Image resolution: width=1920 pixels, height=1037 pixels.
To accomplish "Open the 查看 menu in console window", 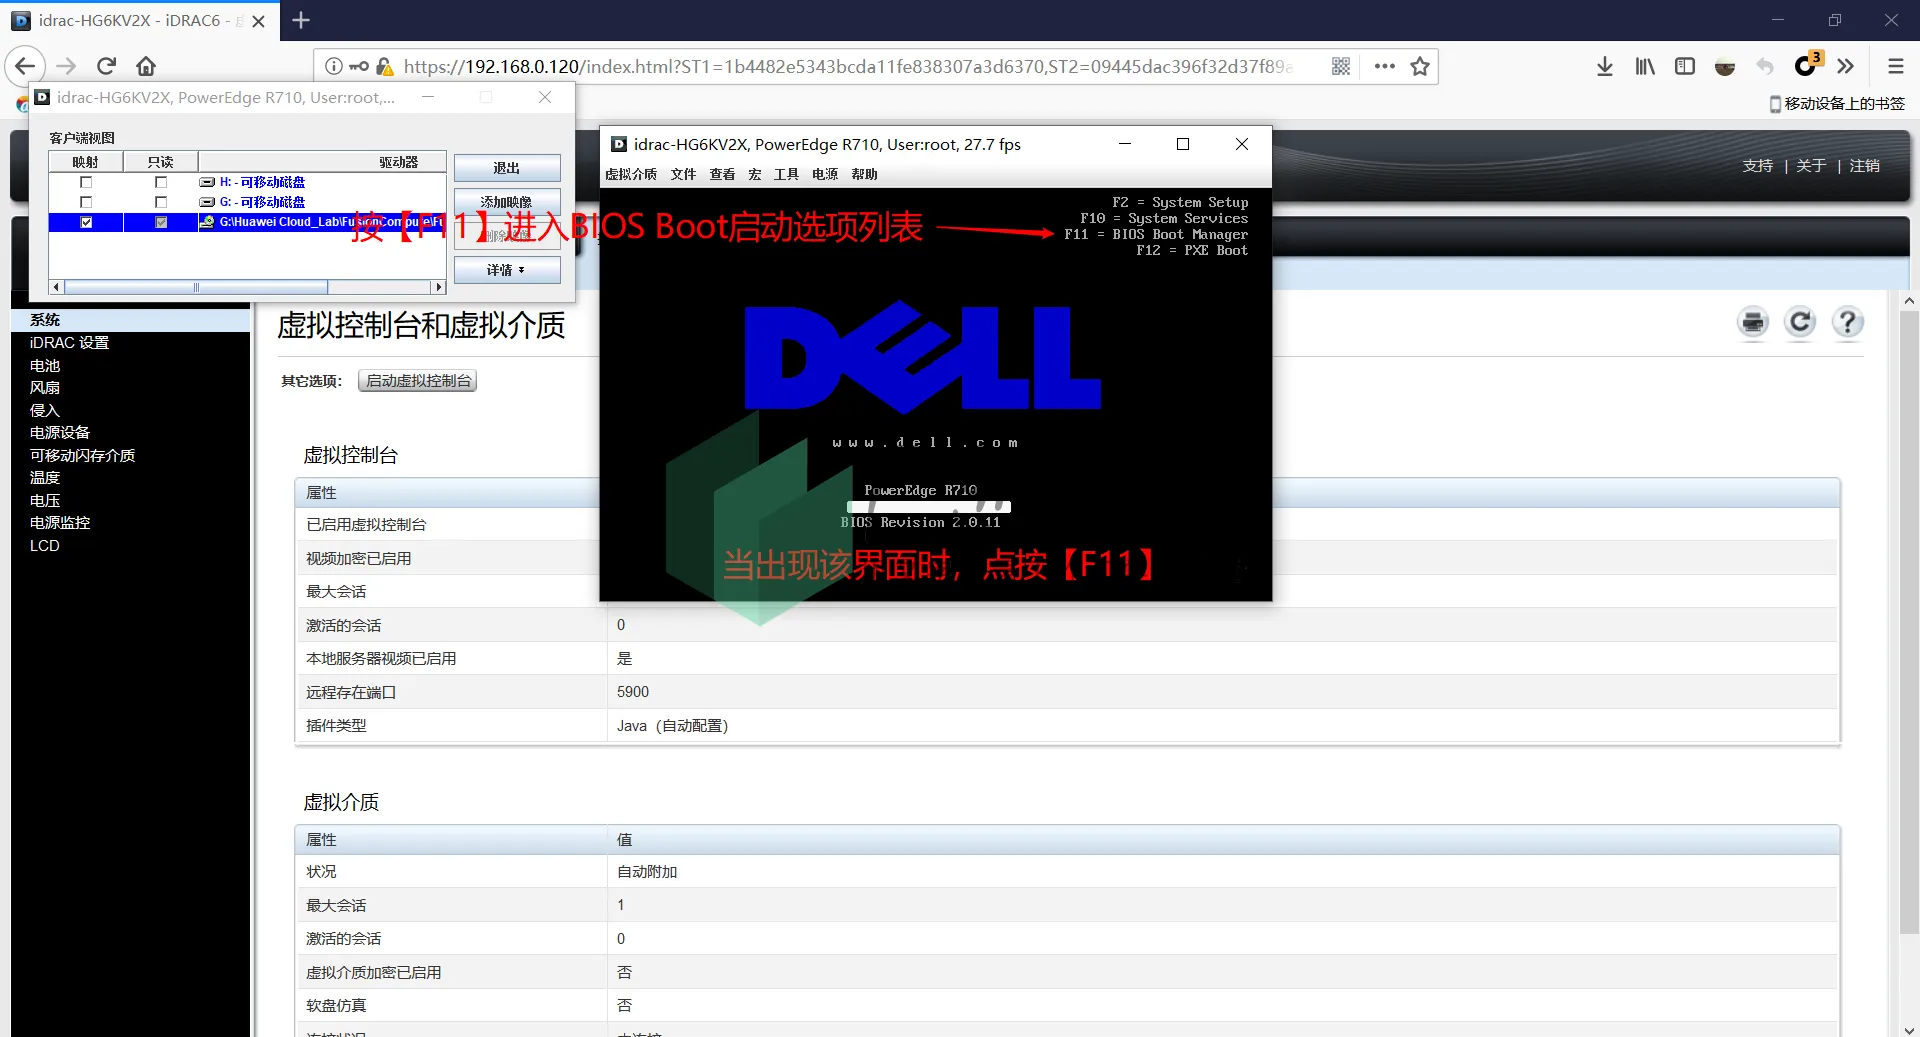I will (723, 174).
